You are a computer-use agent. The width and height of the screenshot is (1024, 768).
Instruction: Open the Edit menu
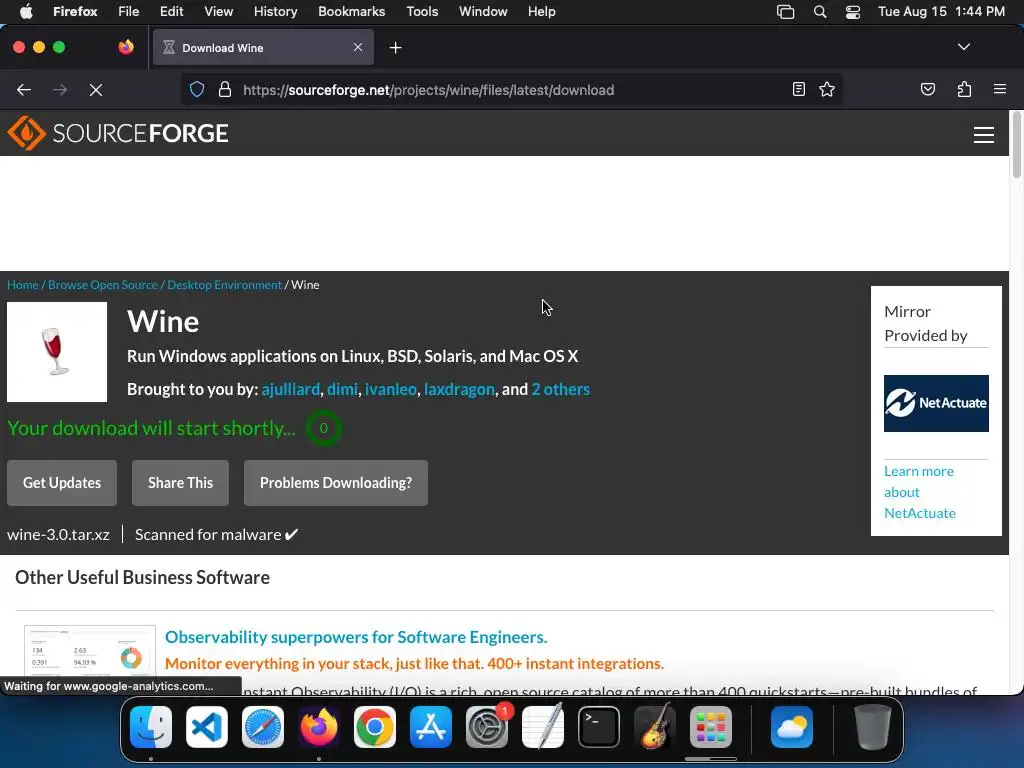click(171, 11)
